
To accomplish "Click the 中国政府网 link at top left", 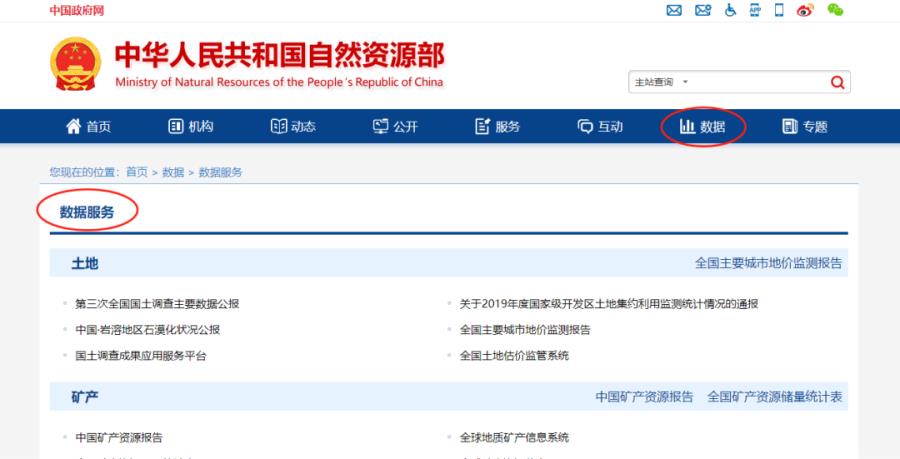I will 76,10.
